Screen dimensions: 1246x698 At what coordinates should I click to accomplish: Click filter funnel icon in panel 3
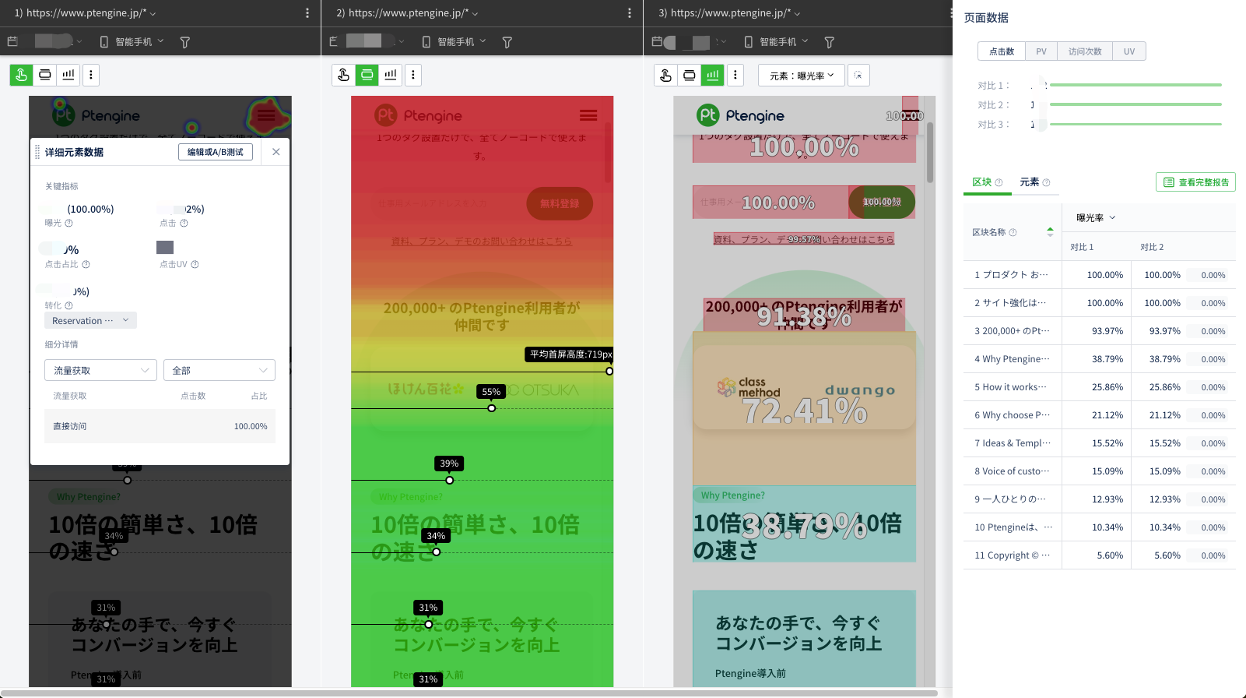[x=829, y=42]
